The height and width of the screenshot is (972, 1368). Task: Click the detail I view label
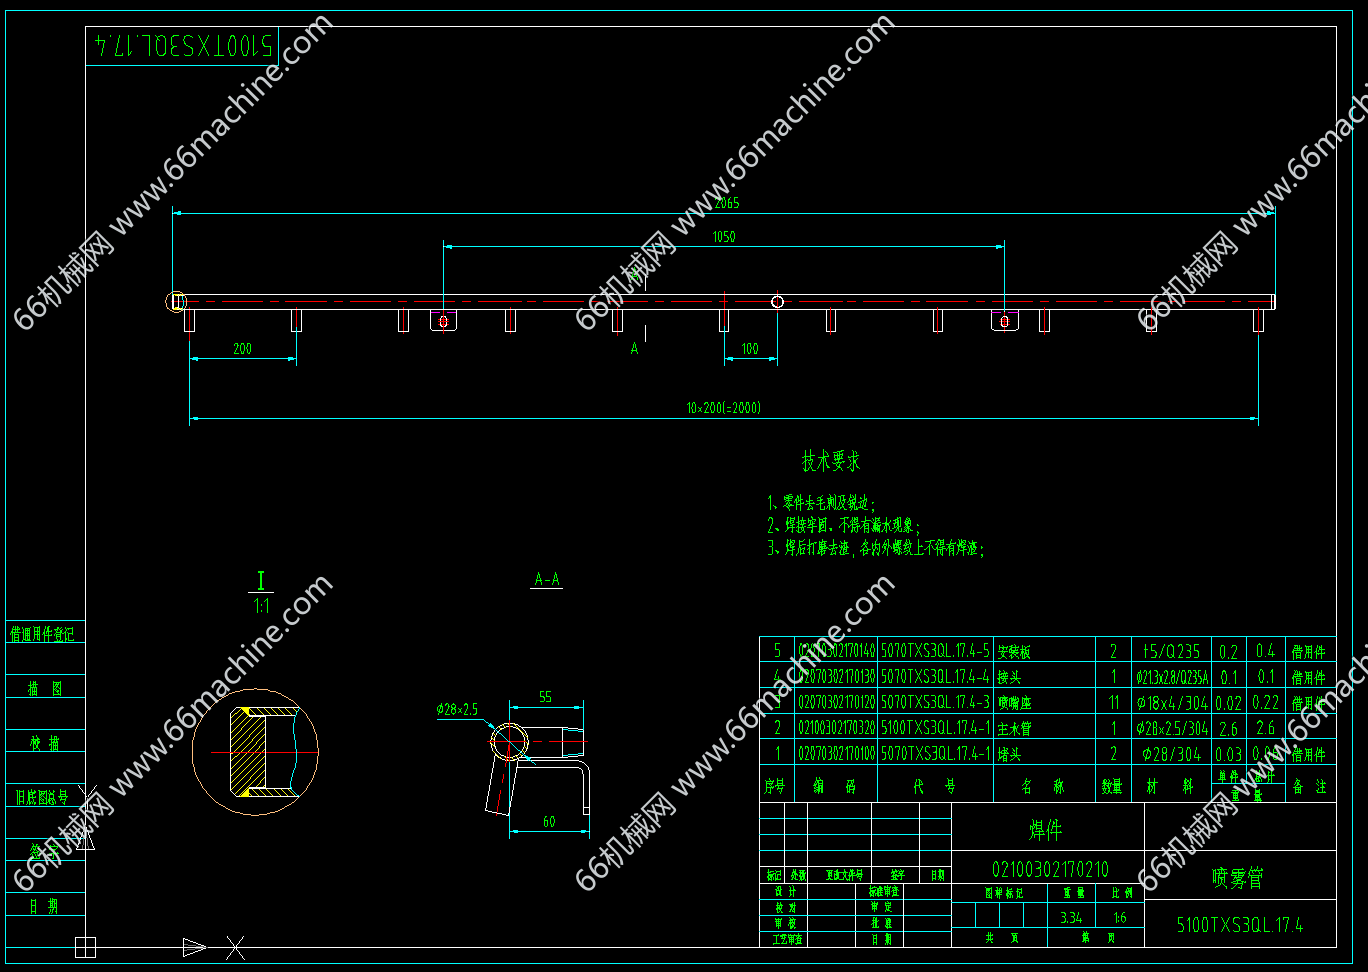click(x=261, y=581)
